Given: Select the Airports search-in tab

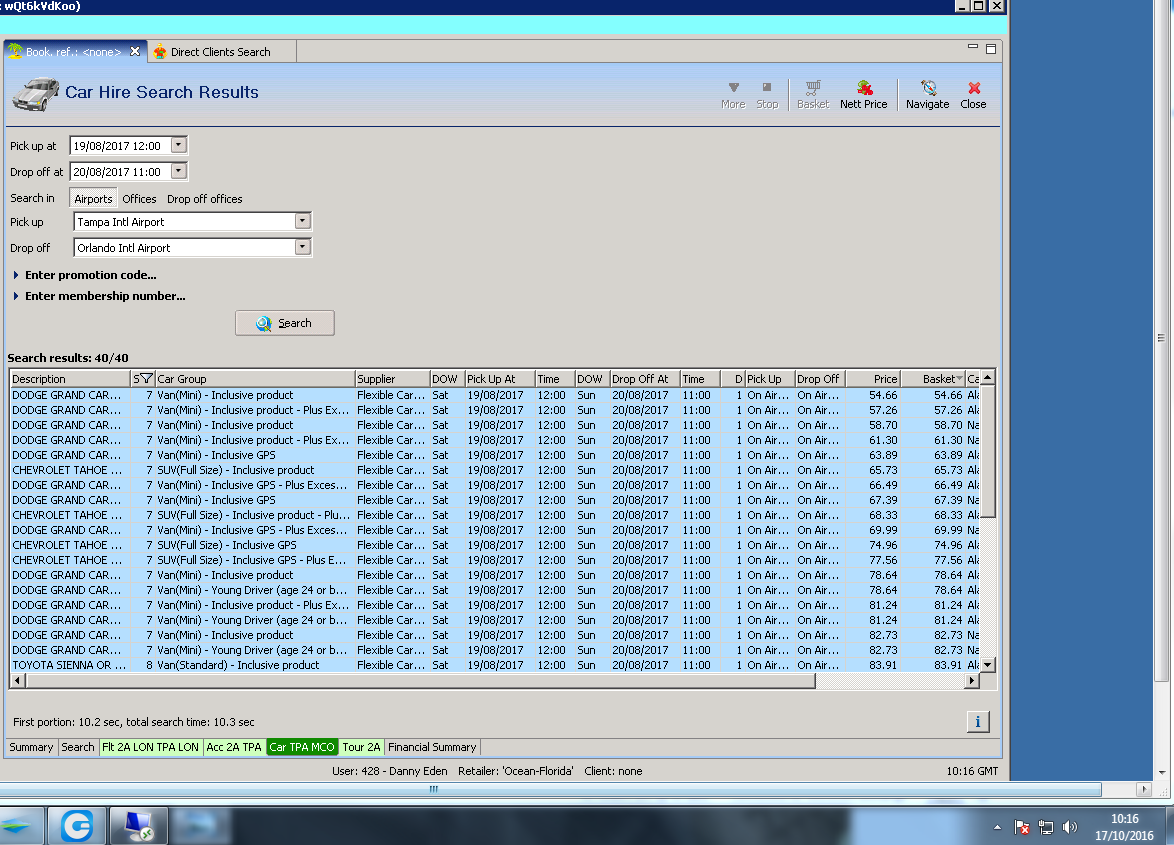Looking at the screenshot, I should pos(93,198).
